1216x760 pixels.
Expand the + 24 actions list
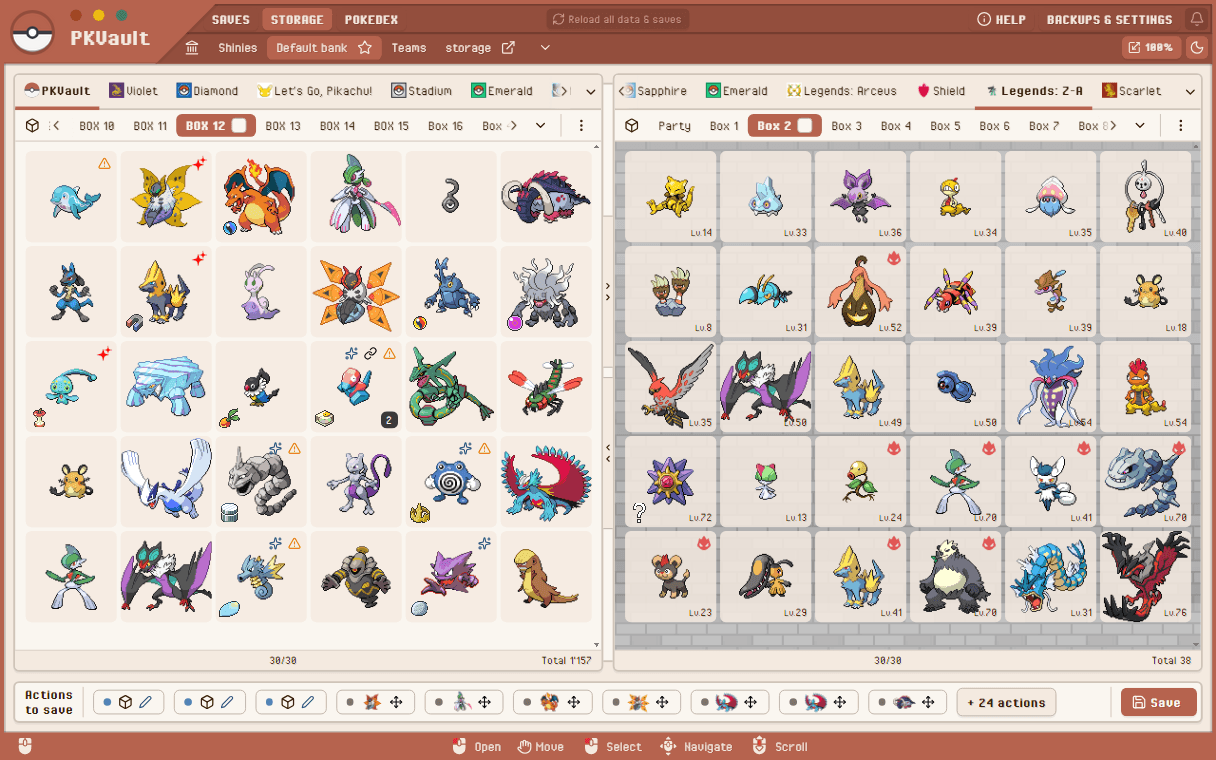point(1006,702)
